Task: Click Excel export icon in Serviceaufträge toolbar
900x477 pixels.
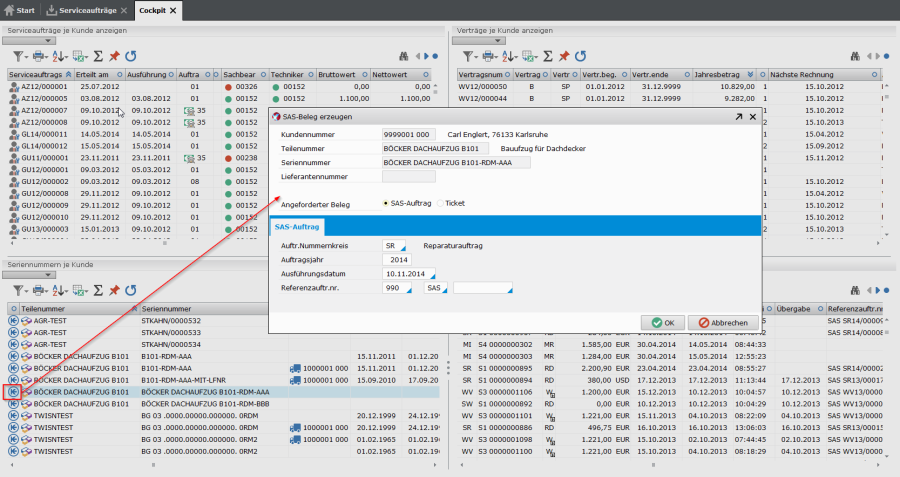Action: 80,57
